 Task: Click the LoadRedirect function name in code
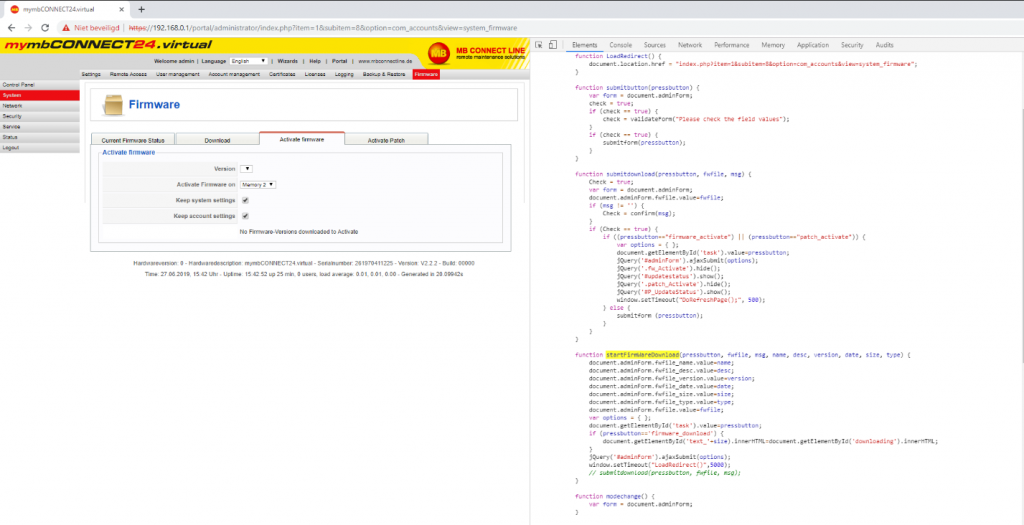[x=627, y=56]
